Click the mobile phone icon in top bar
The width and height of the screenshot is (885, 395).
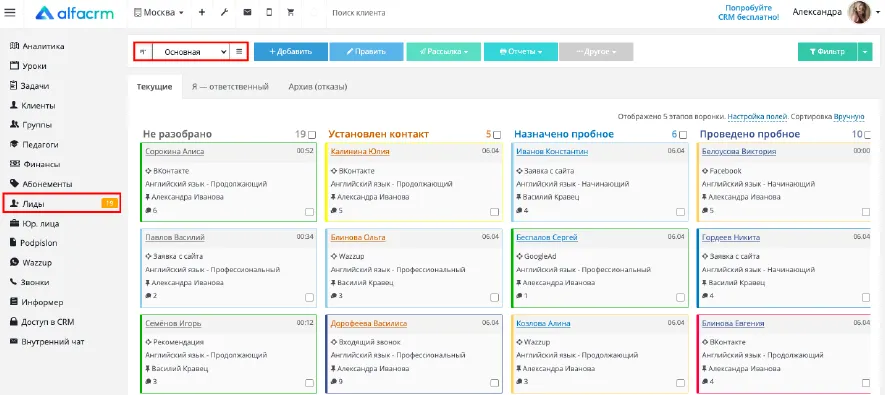(x=269, y=12)
